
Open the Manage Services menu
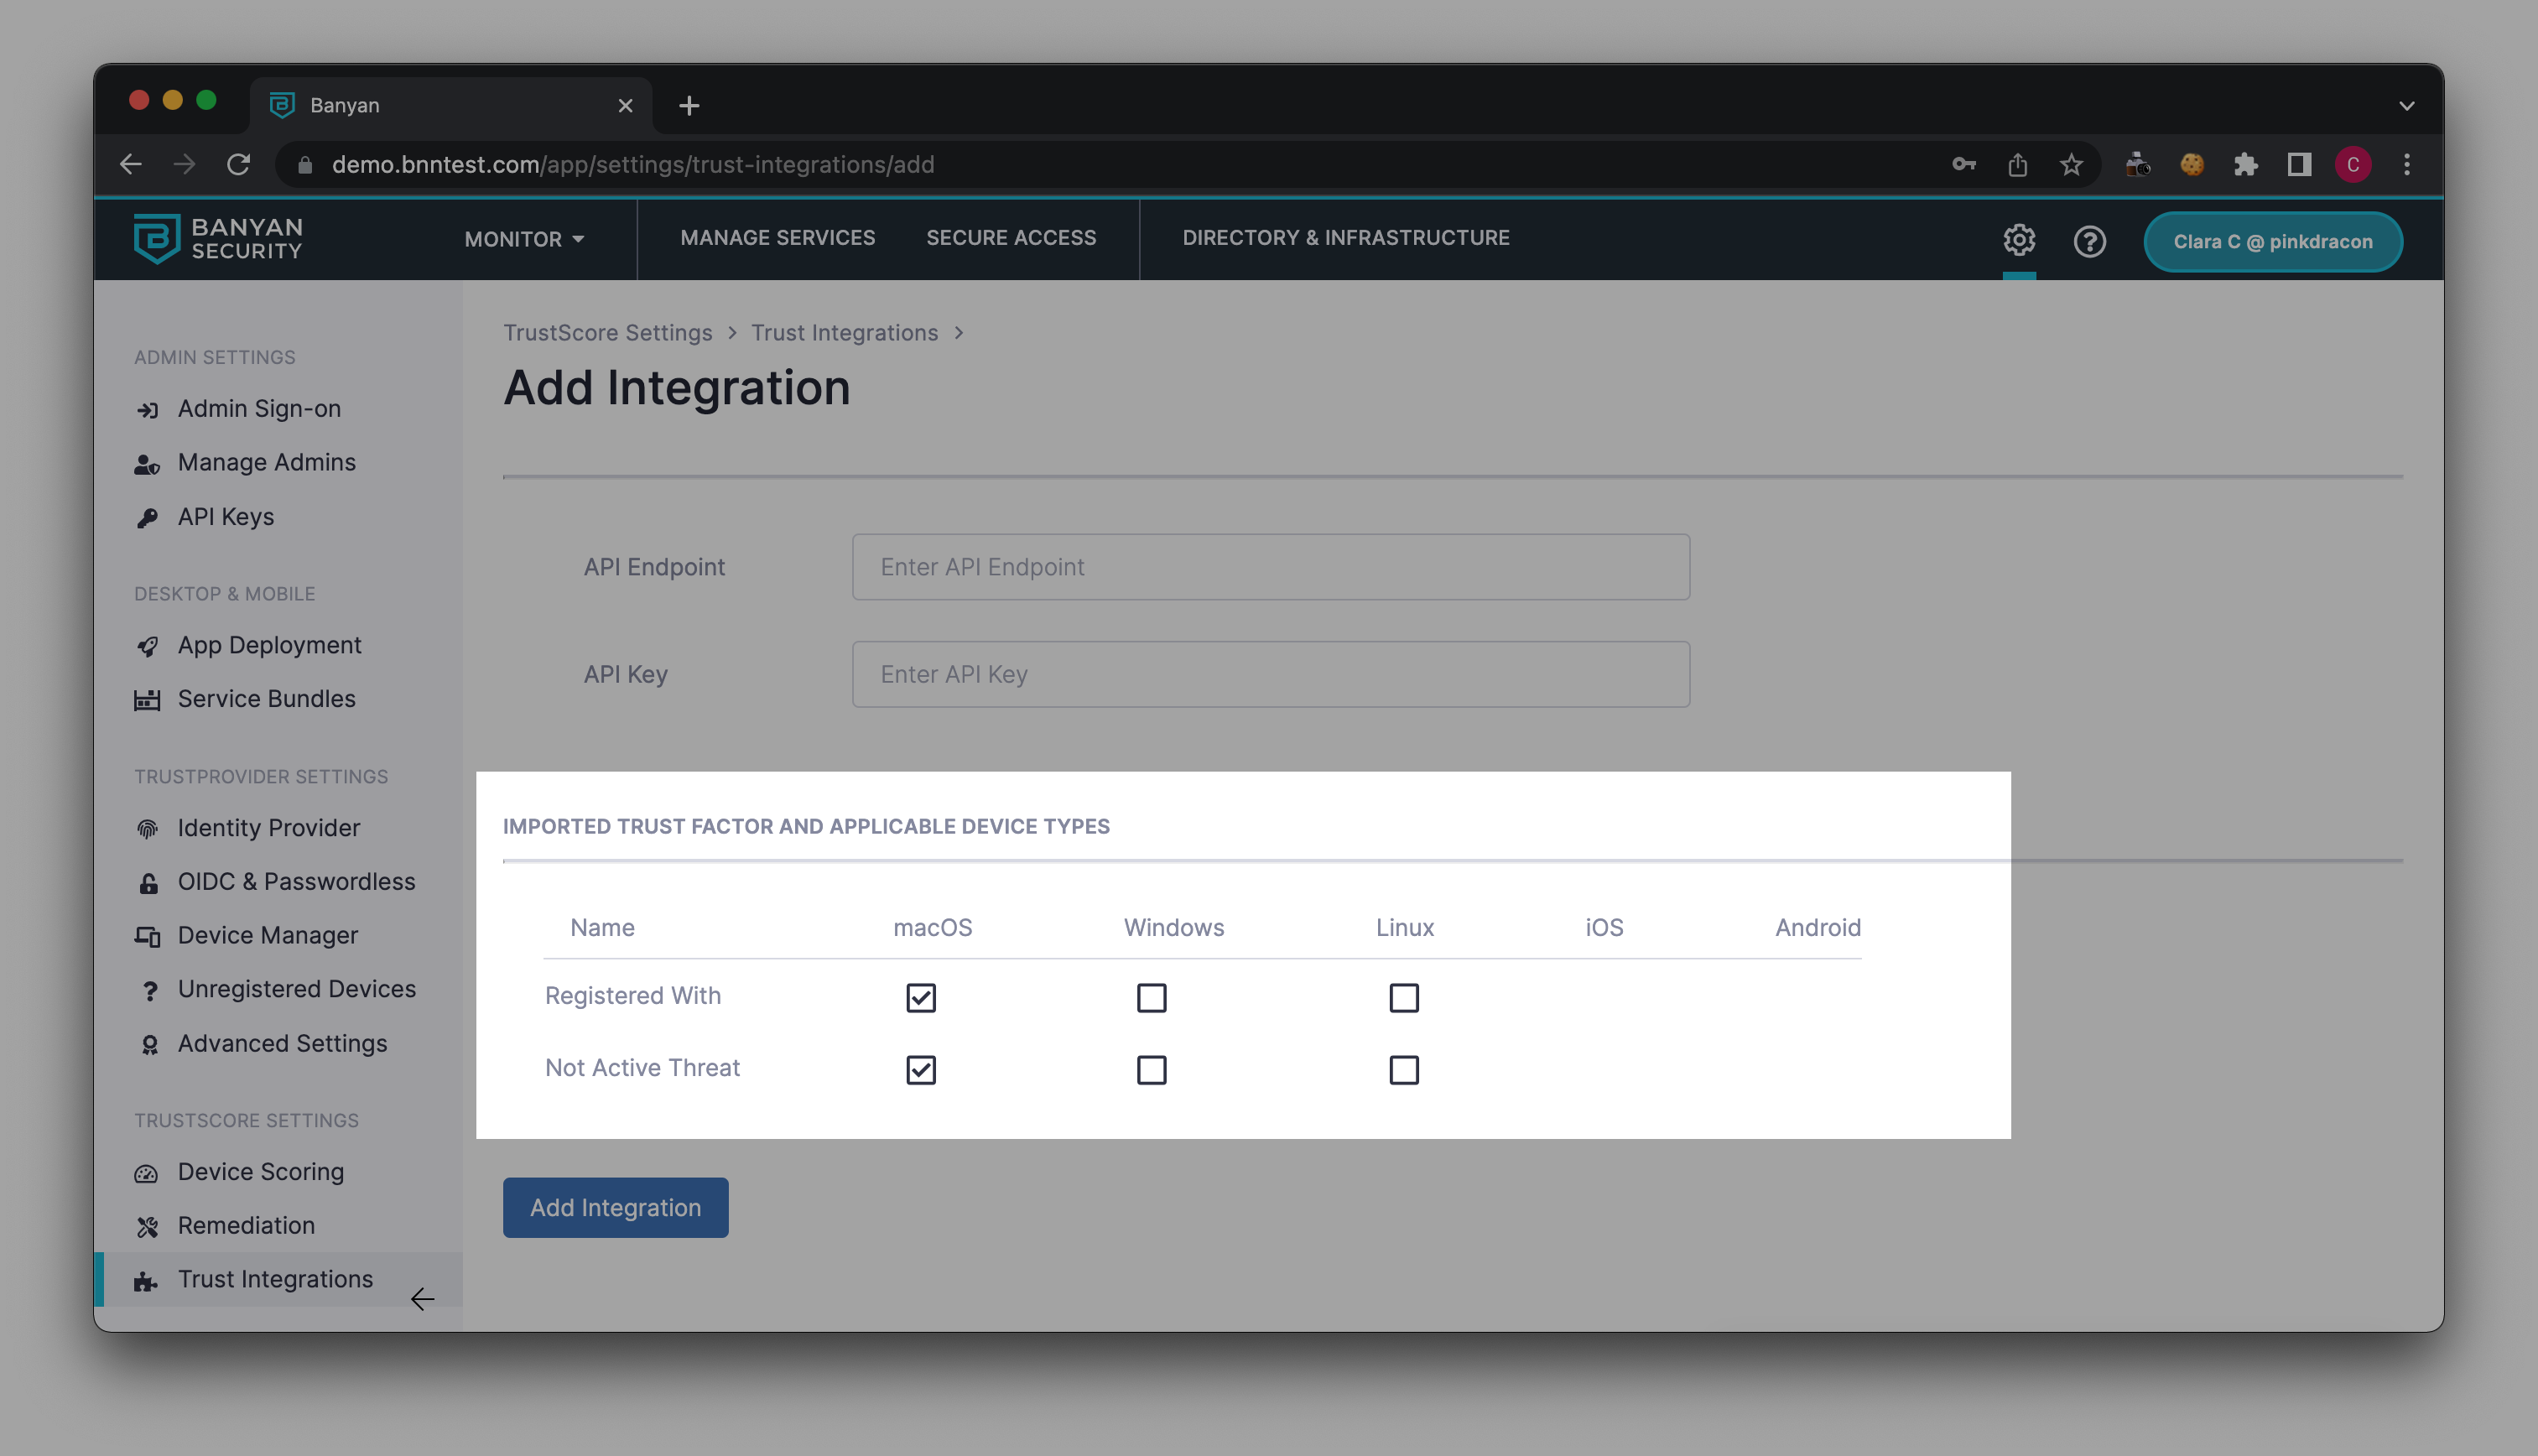click(777, 238)
